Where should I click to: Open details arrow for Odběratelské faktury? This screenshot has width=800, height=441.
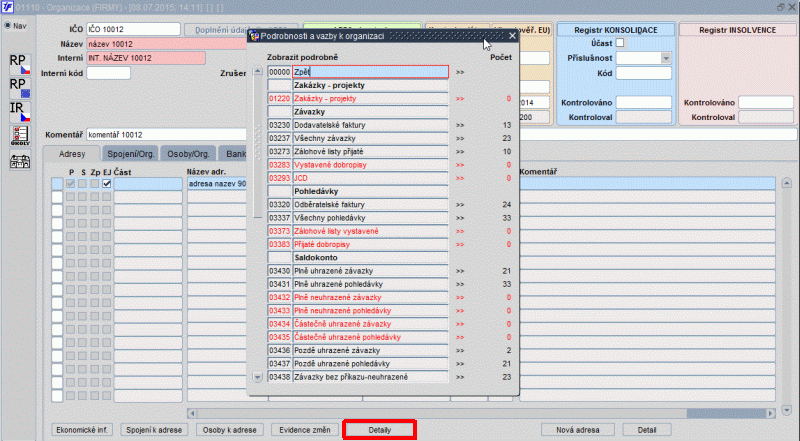tap(460, 205)
